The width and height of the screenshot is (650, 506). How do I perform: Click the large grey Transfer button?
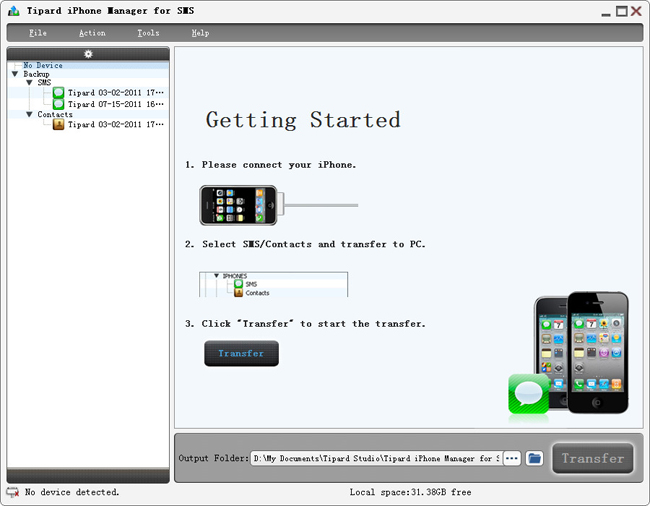click(593, 458)
